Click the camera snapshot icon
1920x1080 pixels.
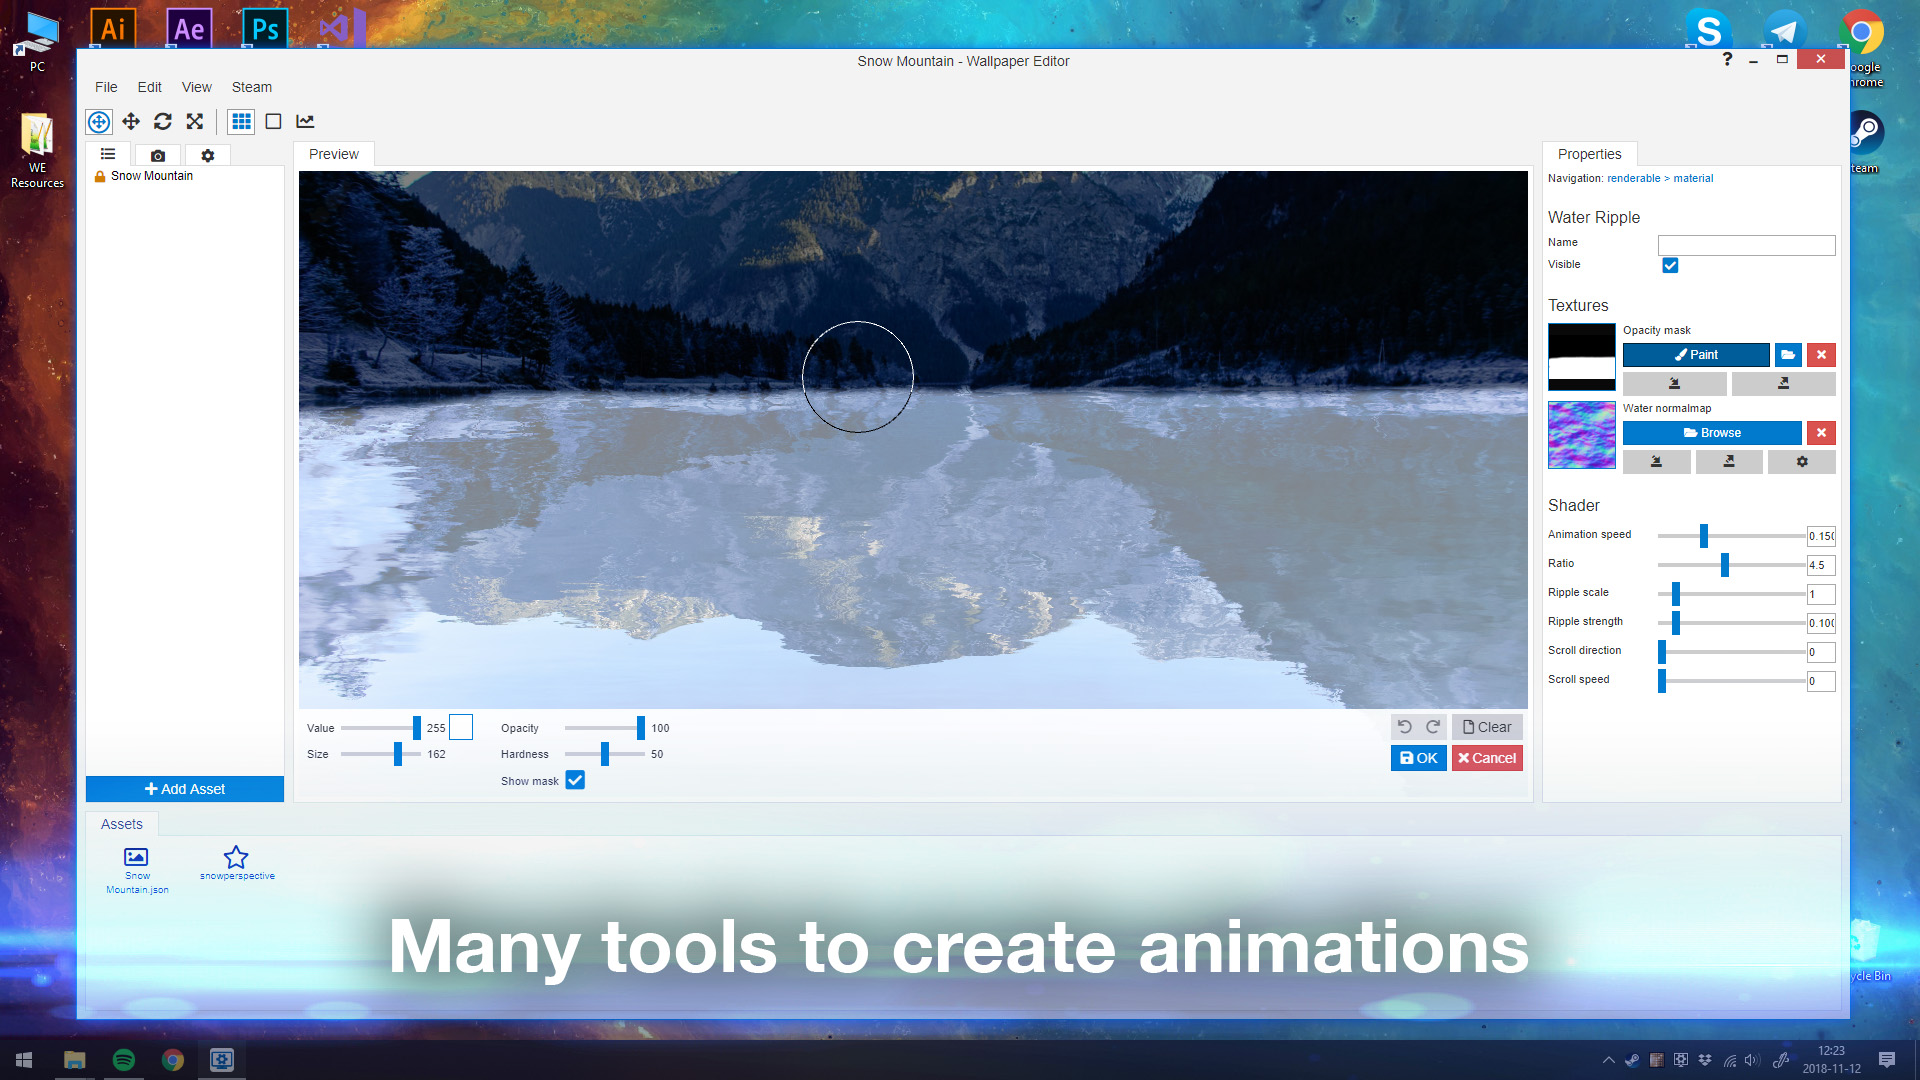click(x=158, y=154)
